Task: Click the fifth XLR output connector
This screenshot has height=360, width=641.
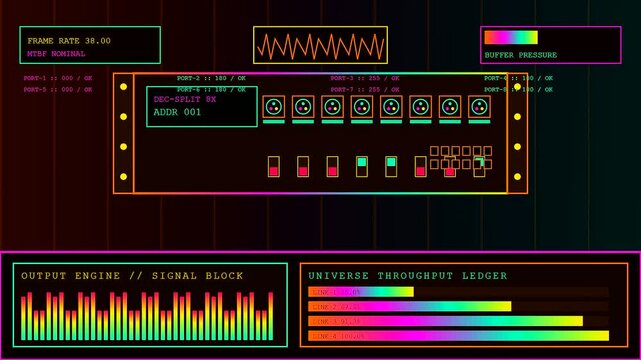Action: pyautogui.click(x=391, y=107)
